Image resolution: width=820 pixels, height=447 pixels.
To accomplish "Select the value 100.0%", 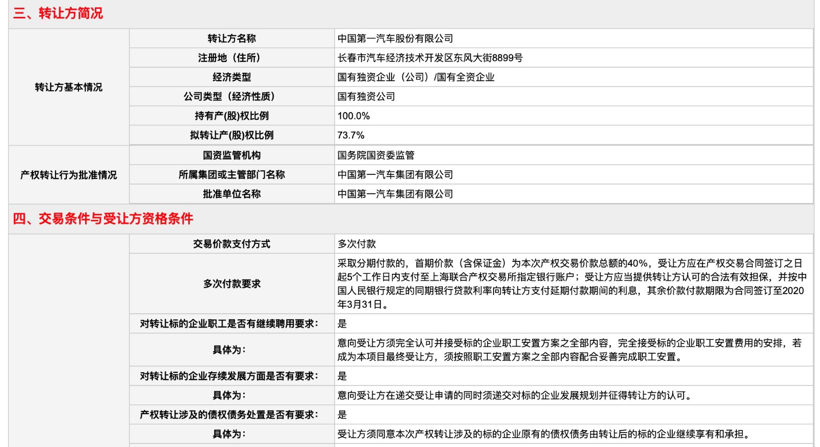I will pyautogui.click(x=354, y=116).
